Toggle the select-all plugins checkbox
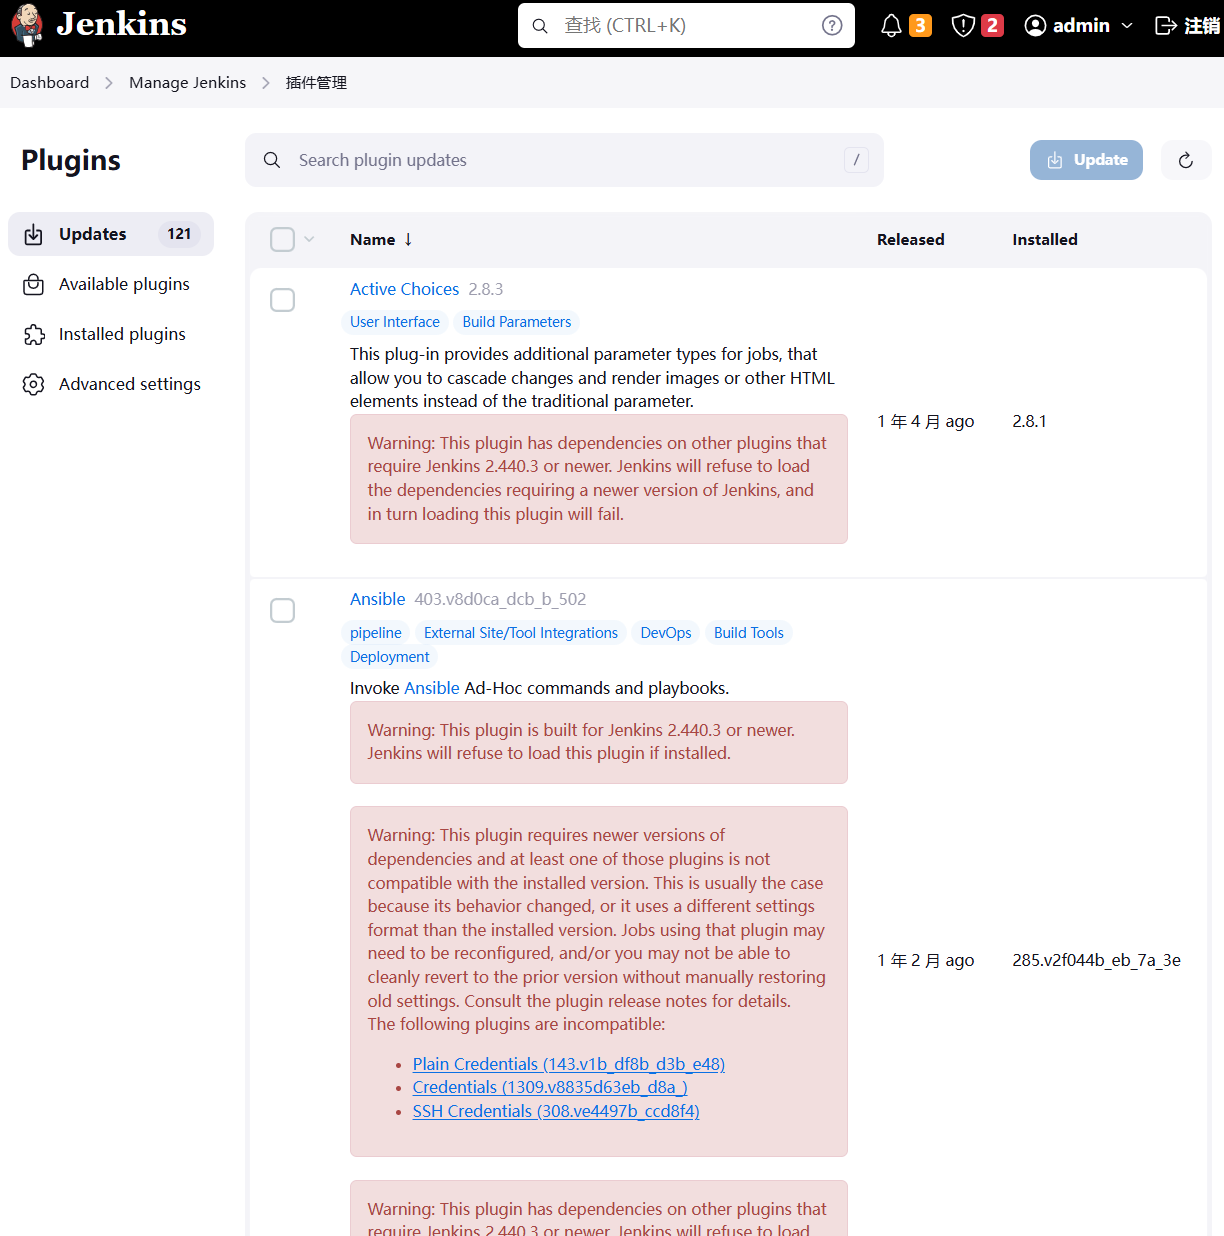Screen dimensions: 1224x1236 click(283, 239)
